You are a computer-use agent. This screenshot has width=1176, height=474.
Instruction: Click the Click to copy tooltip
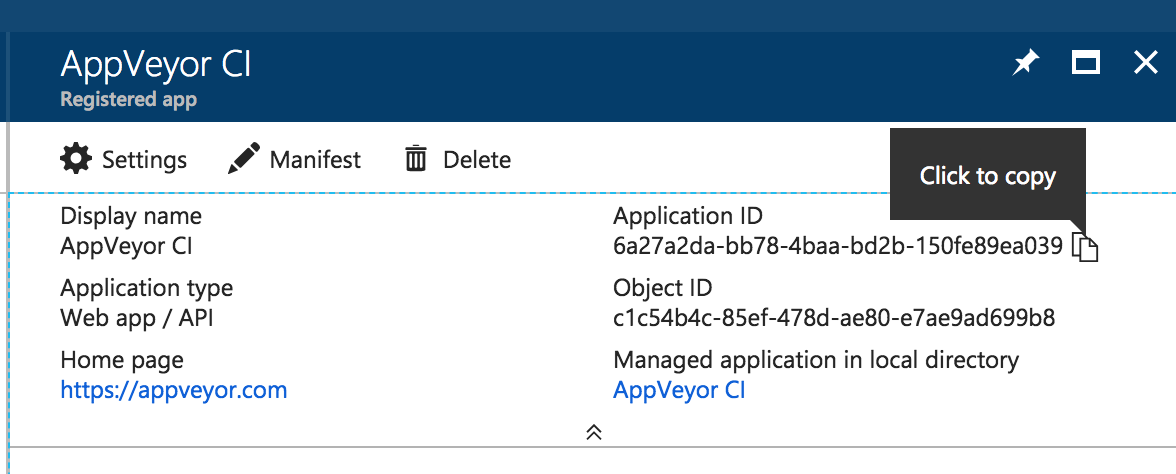[988, 176]
